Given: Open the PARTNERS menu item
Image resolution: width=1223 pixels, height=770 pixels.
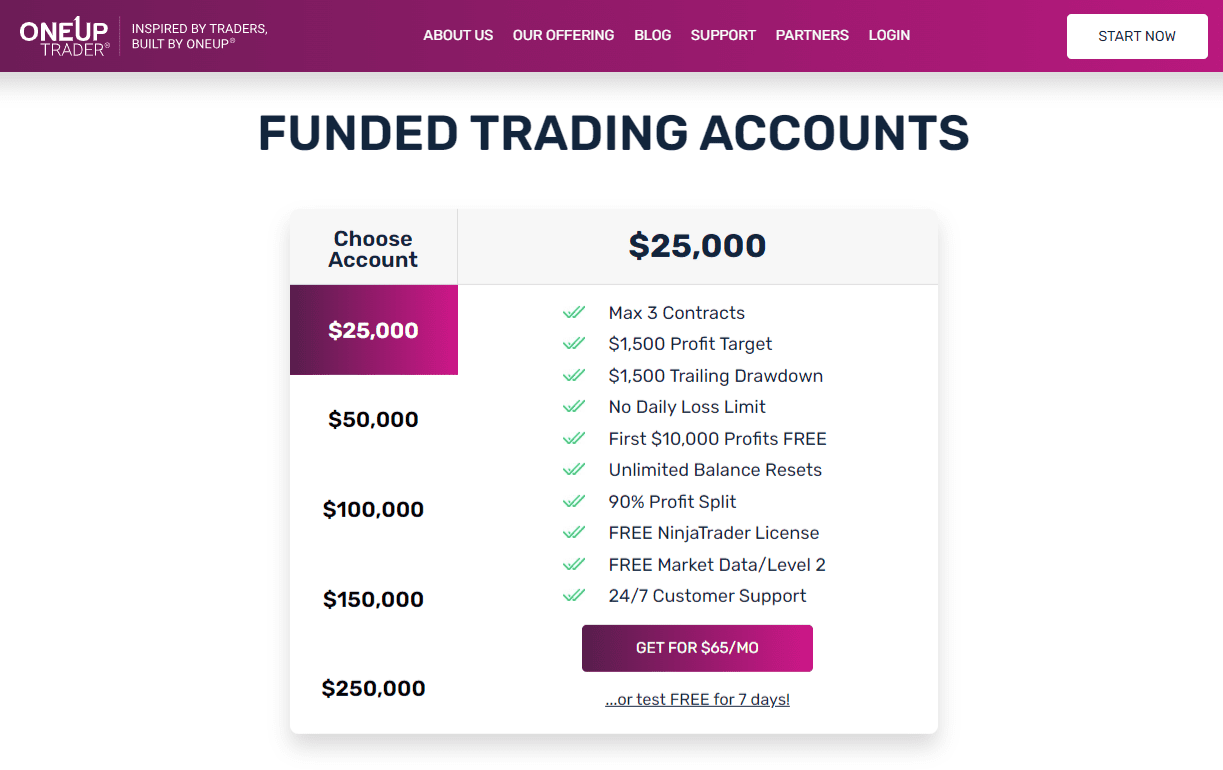Looking at the screenshot, I should 812,35.
